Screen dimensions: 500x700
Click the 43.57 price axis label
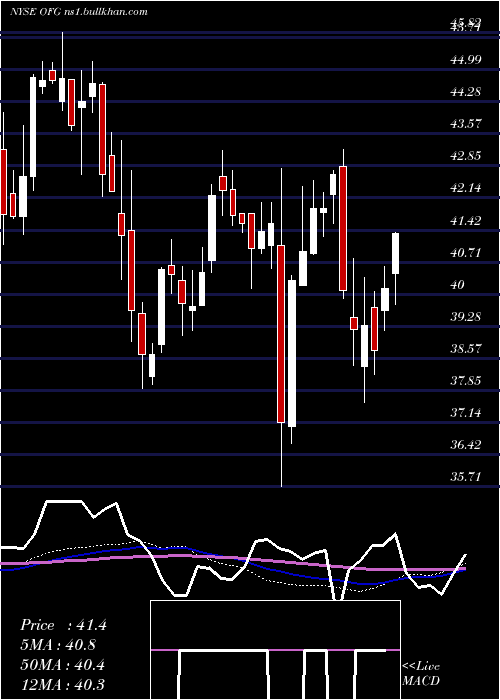pos(466,123)
